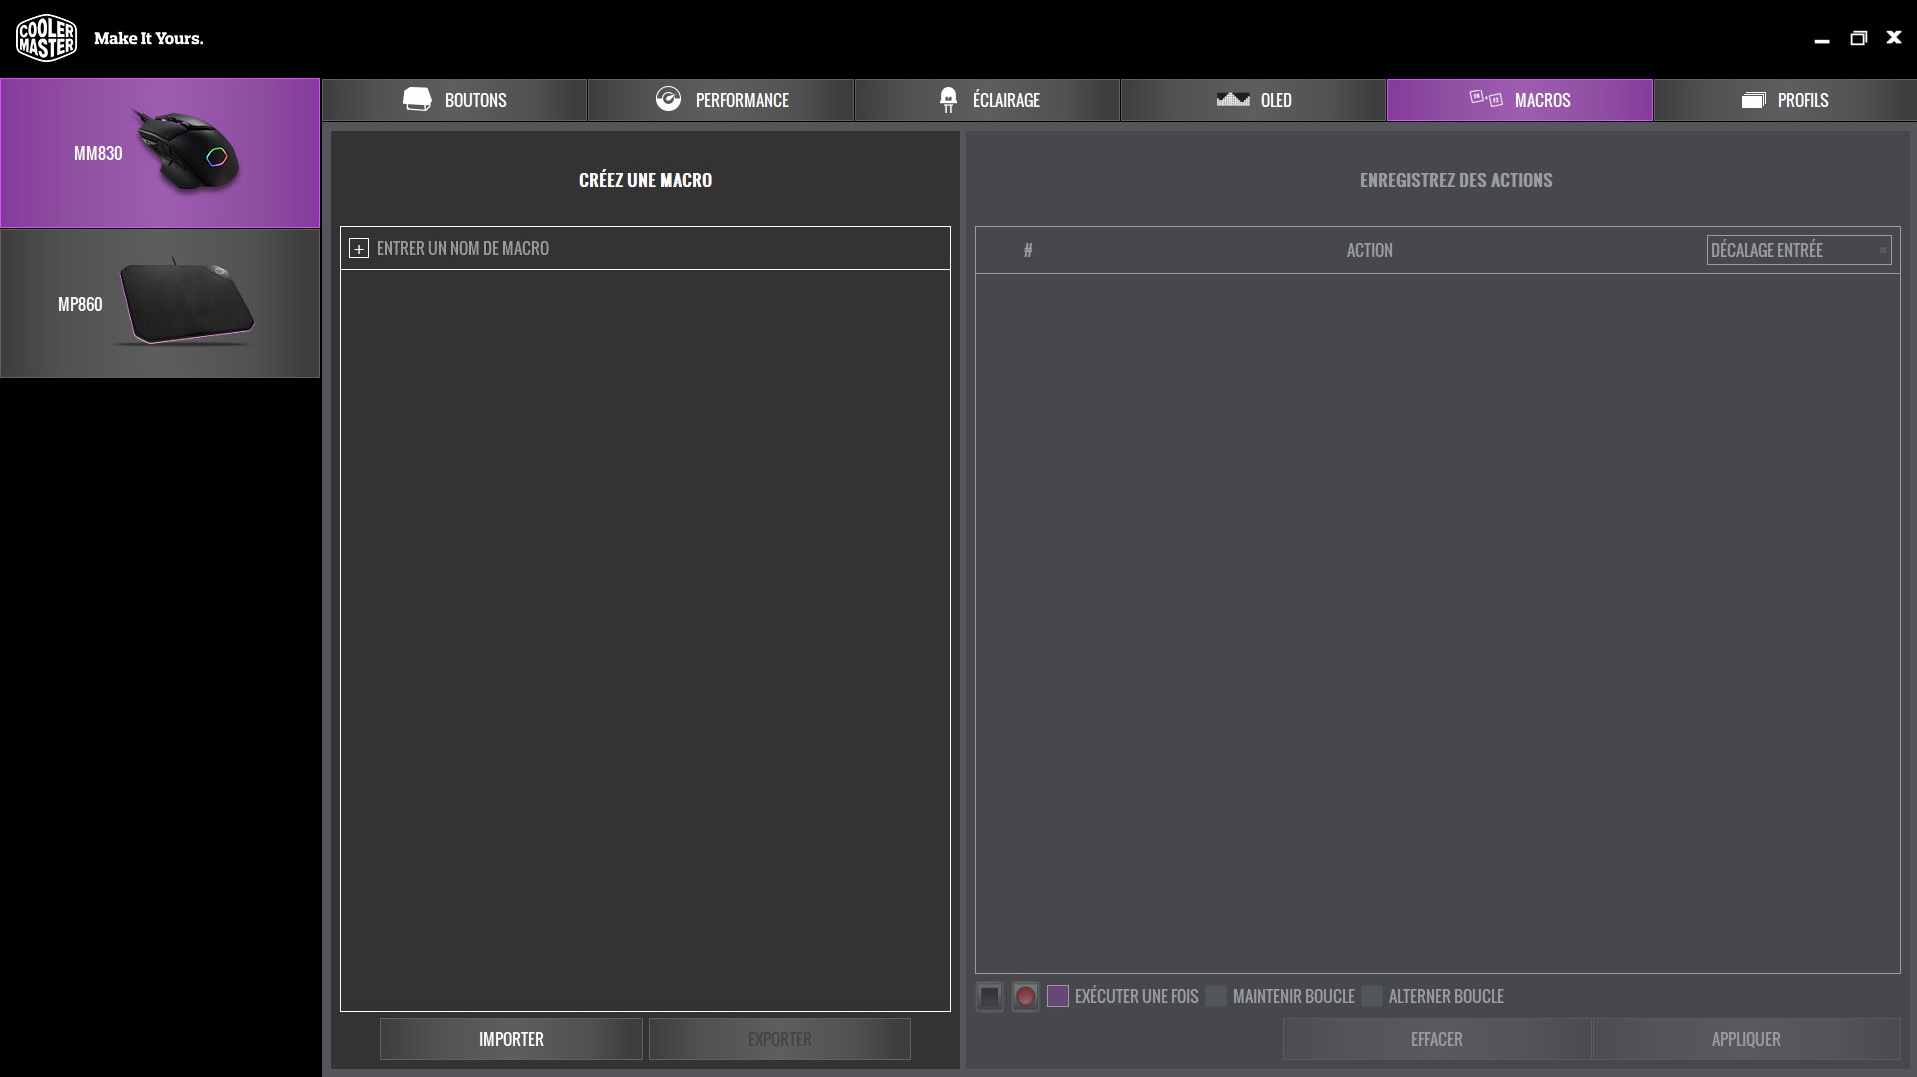Click the Boutons tab mouse icon

coord(417,99)
